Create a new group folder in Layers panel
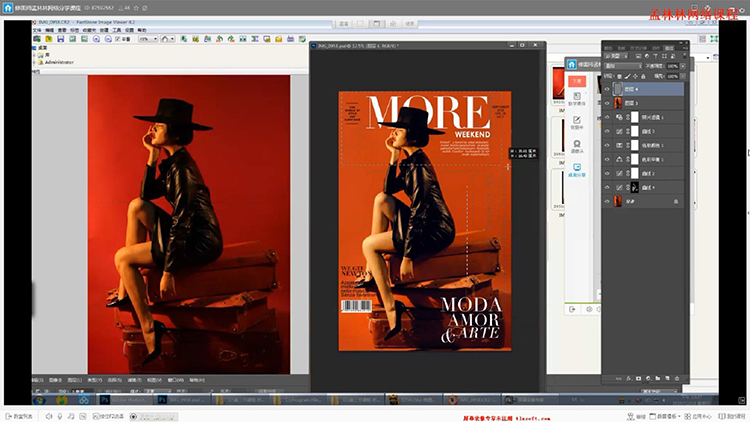This screenshot has height=422, width=750. pos(658,378)
